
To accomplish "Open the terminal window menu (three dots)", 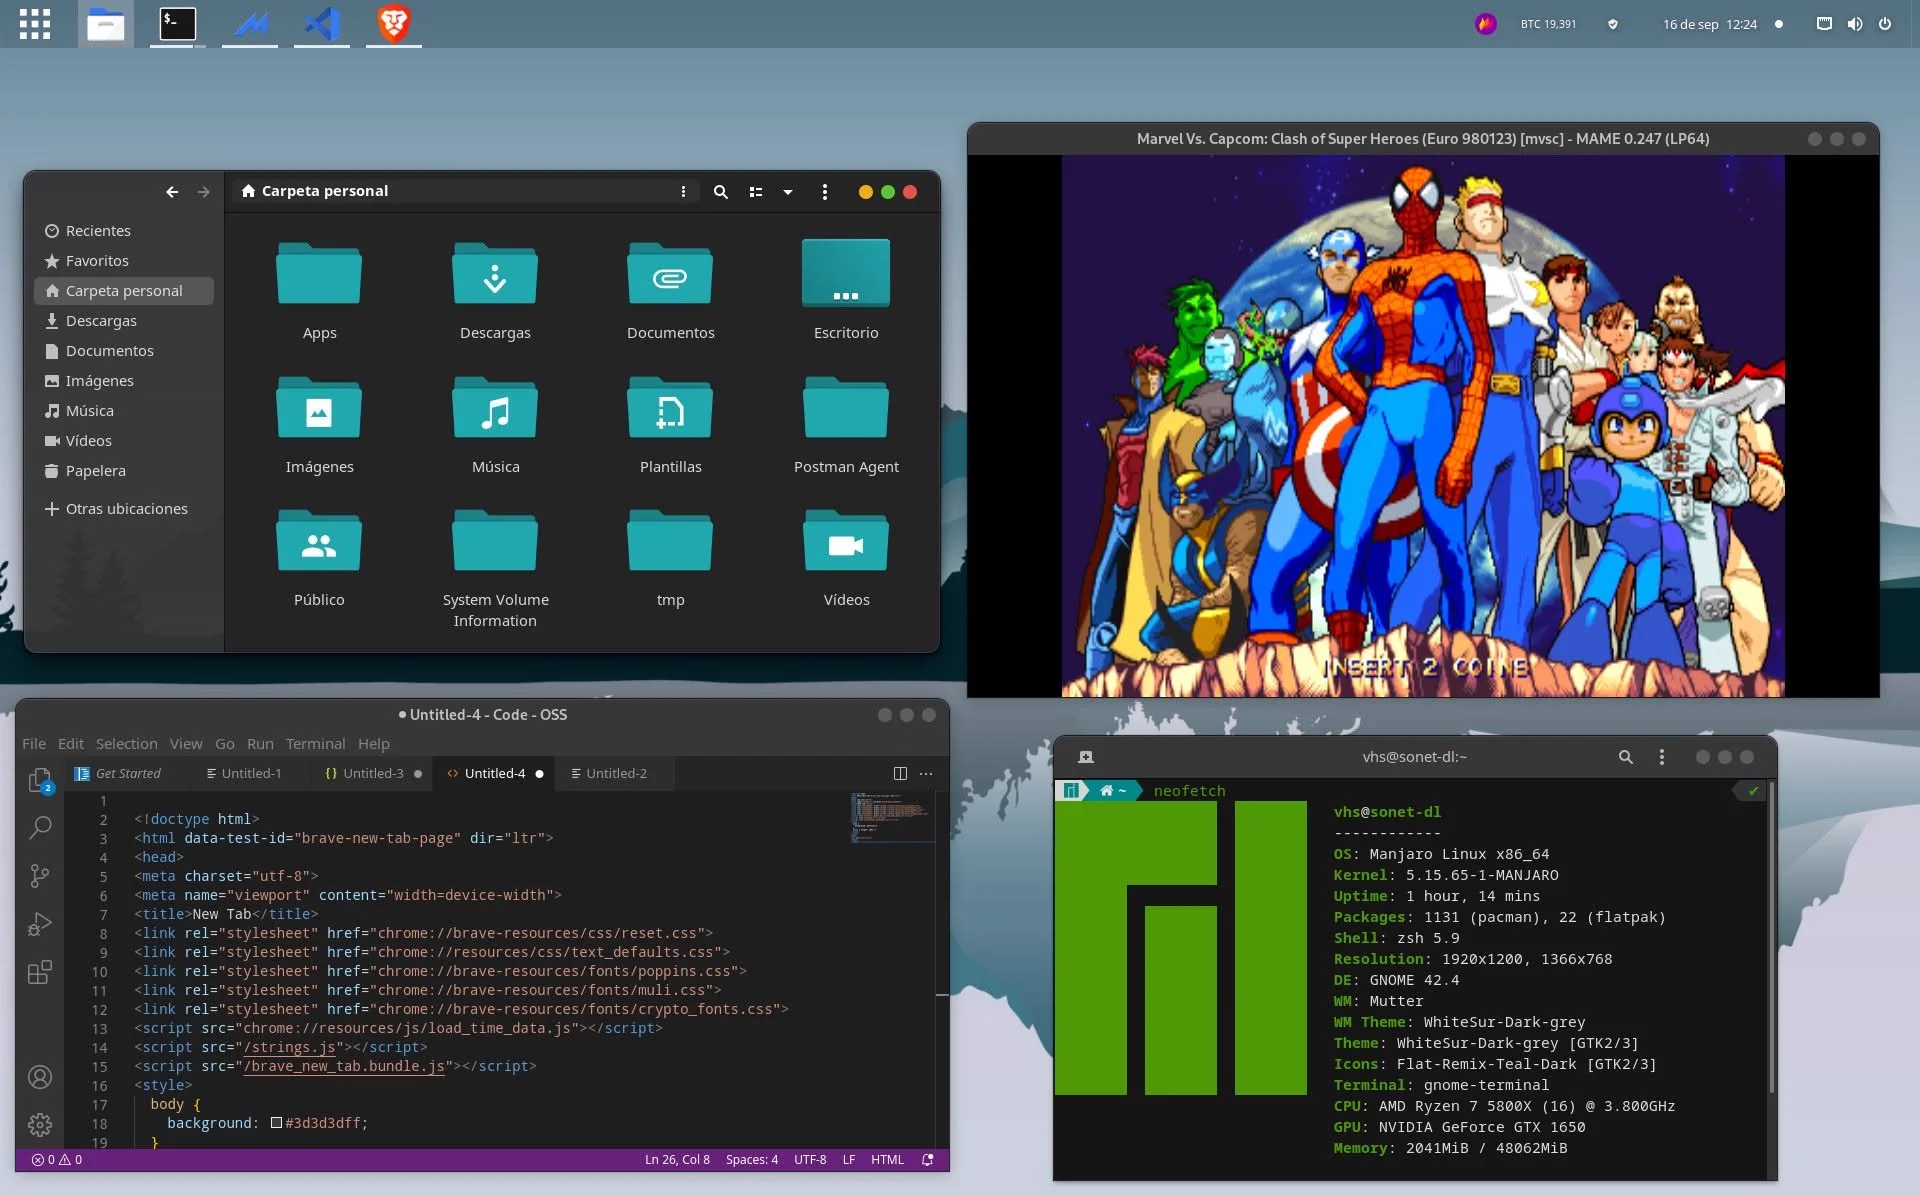I will pyautogui.click(x=1662, y=758).
